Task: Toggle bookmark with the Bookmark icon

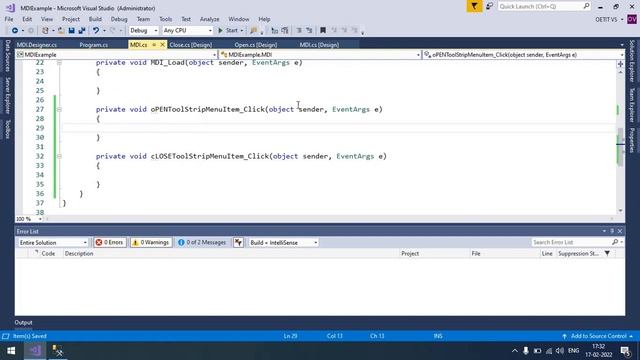Action: pyautogui.click(x=323, y=31)
